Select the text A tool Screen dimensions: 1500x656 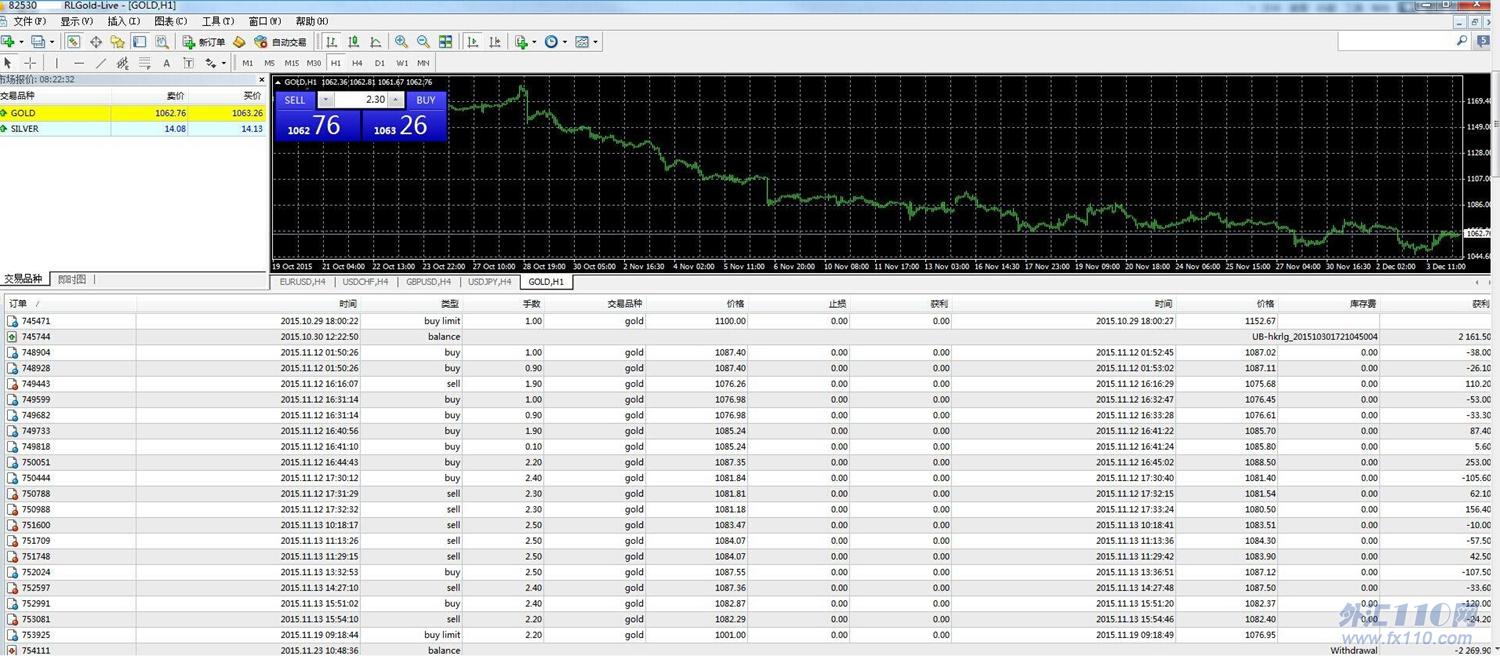tap(166, 63)
